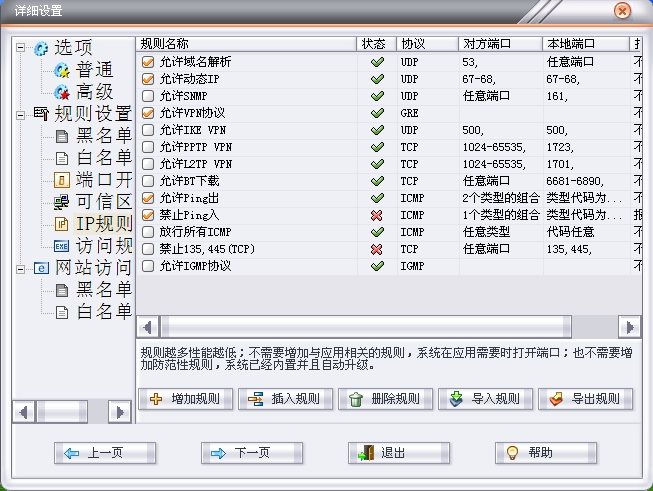The height and width of the screenshot is (491, 653).
Task: Uncheck the 禁止Ping入 rule checkbox
Action: 148,215
